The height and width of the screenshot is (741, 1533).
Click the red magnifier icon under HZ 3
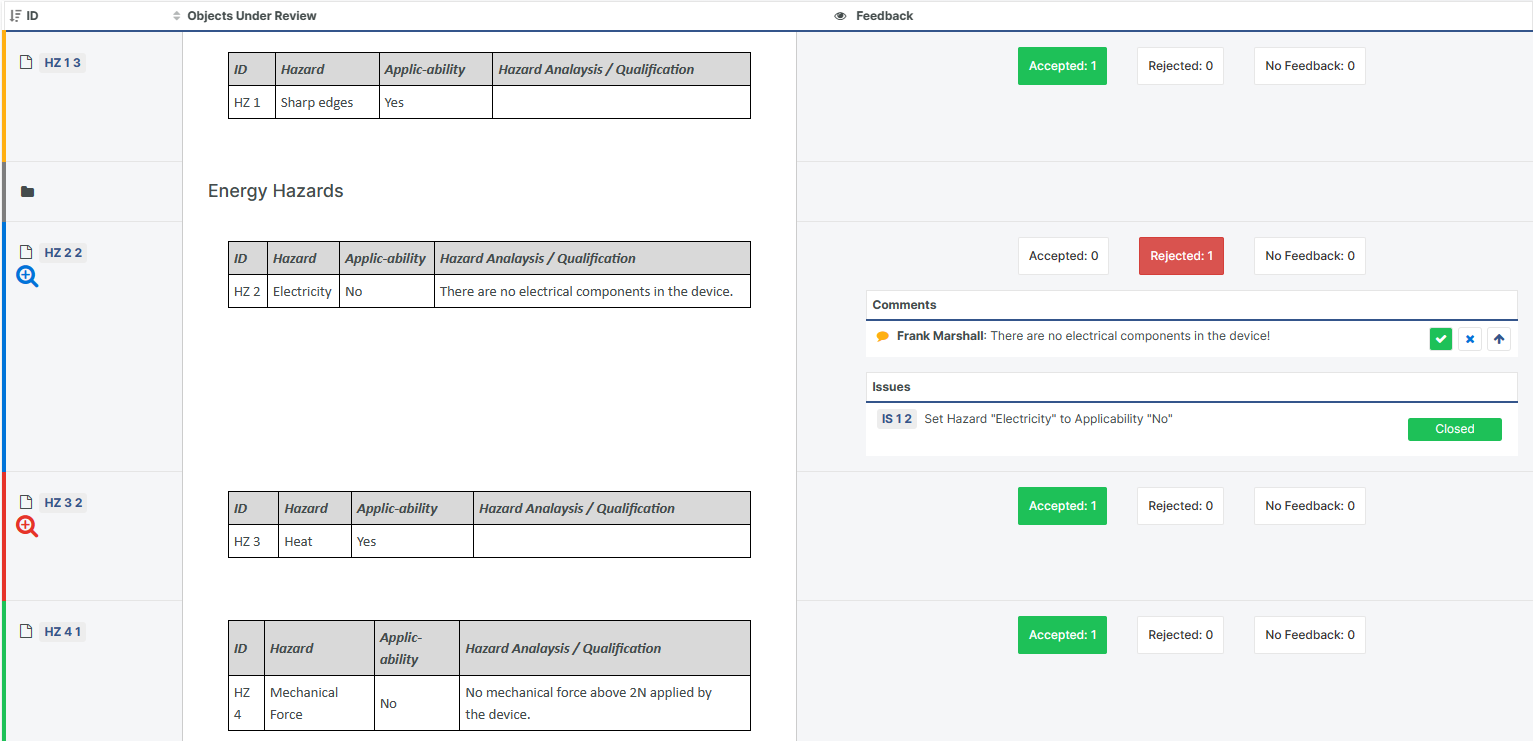(x=27, y=527)
